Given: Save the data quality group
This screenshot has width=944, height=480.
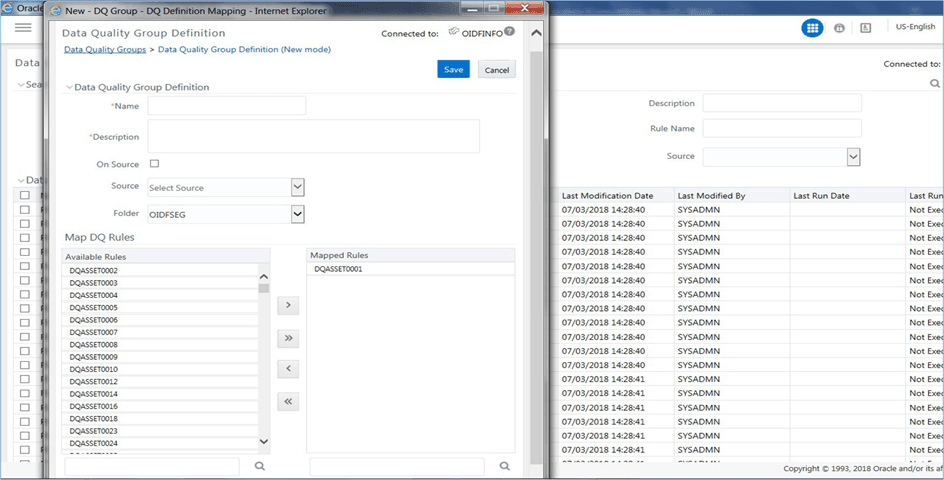Looking at the screenshot, I should (x=453, y=69).
